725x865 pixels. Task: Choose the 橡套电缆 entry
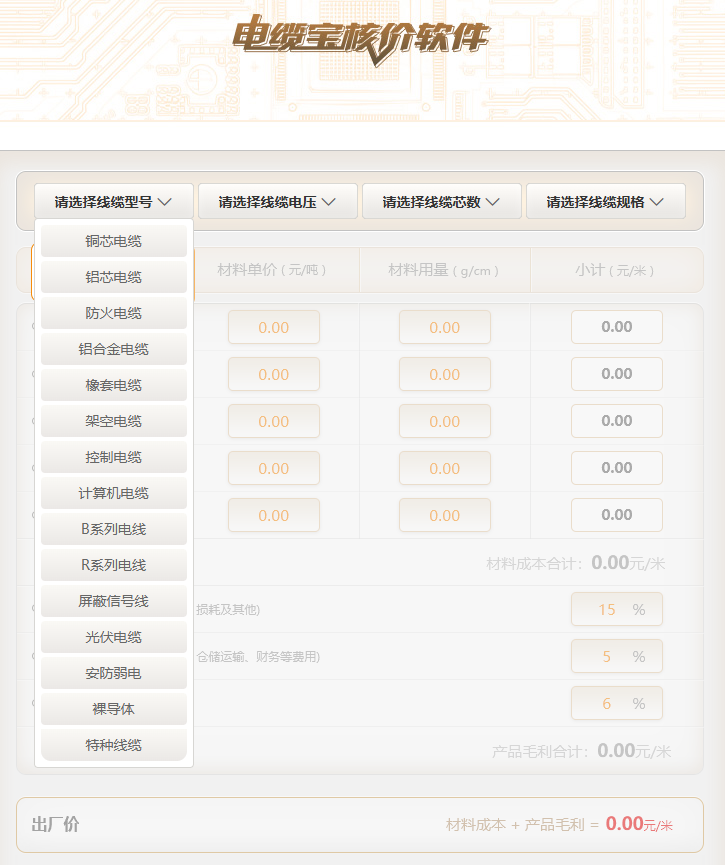(114, 385)
